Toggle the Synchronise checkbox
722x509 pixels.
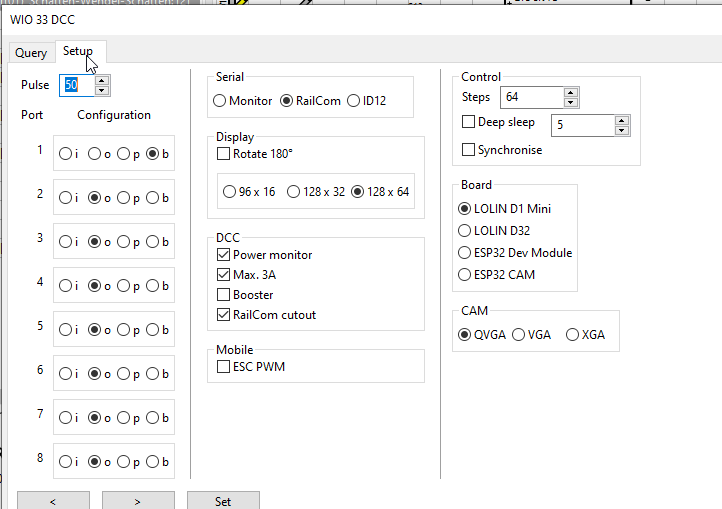pos(468,150)
